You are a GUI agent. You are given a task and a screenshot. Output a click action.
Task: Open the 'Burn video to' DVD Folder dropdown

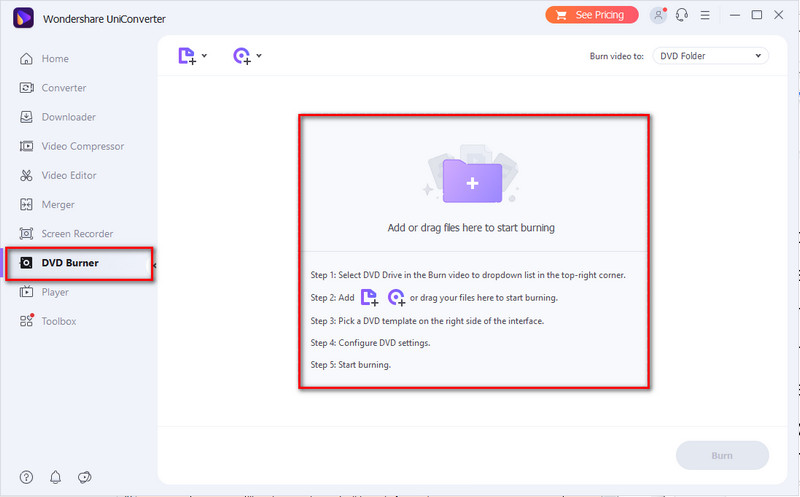[x=710, y=56]
